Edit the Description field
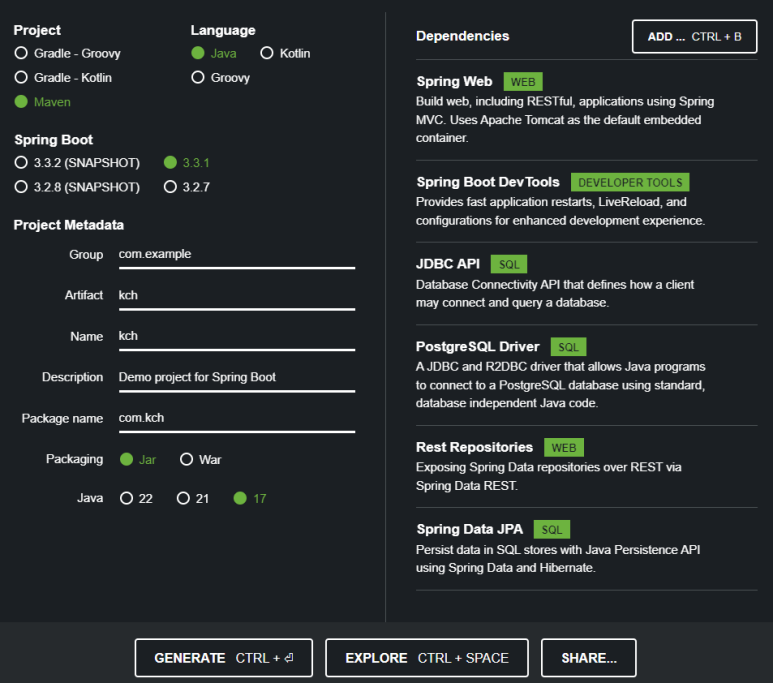Image resolution: width=773 pixels, height=683 pixels. pos(237,378)
